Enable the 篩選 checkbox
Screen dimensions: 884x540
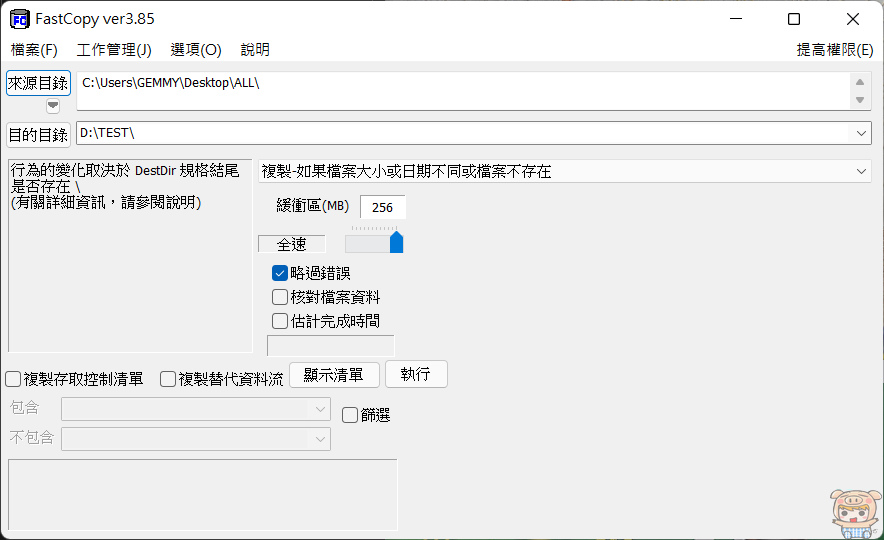(350, 415)
